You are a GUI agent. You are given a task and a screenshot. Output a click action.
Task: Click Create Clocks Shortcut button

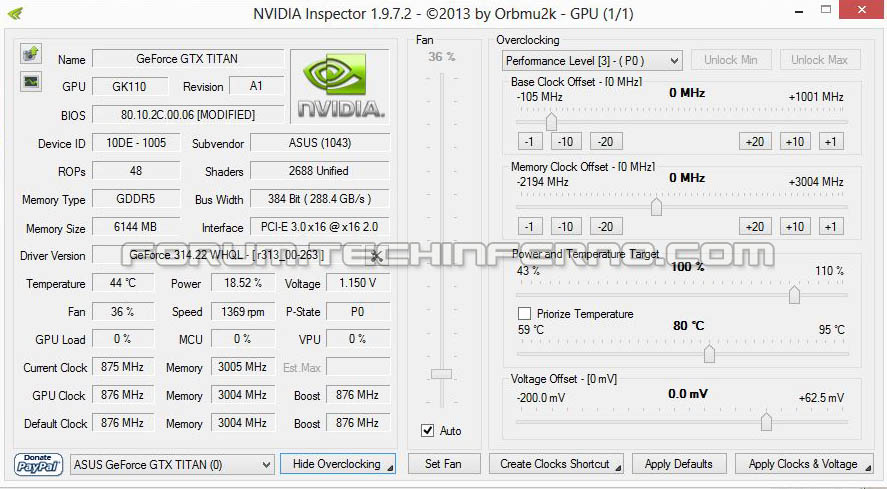click(x=556, y=464)
